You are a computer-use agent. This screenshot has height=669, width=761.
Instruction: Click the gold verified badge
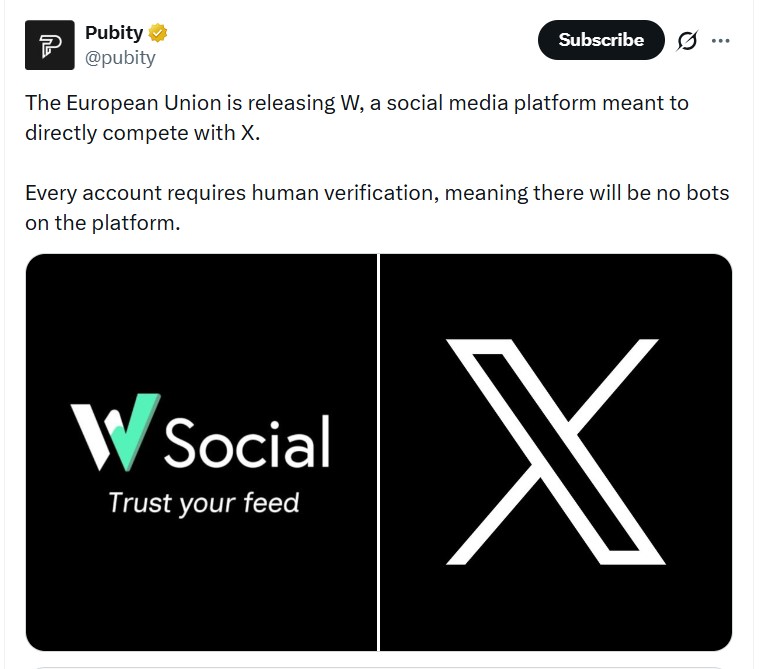coord(158,33)
